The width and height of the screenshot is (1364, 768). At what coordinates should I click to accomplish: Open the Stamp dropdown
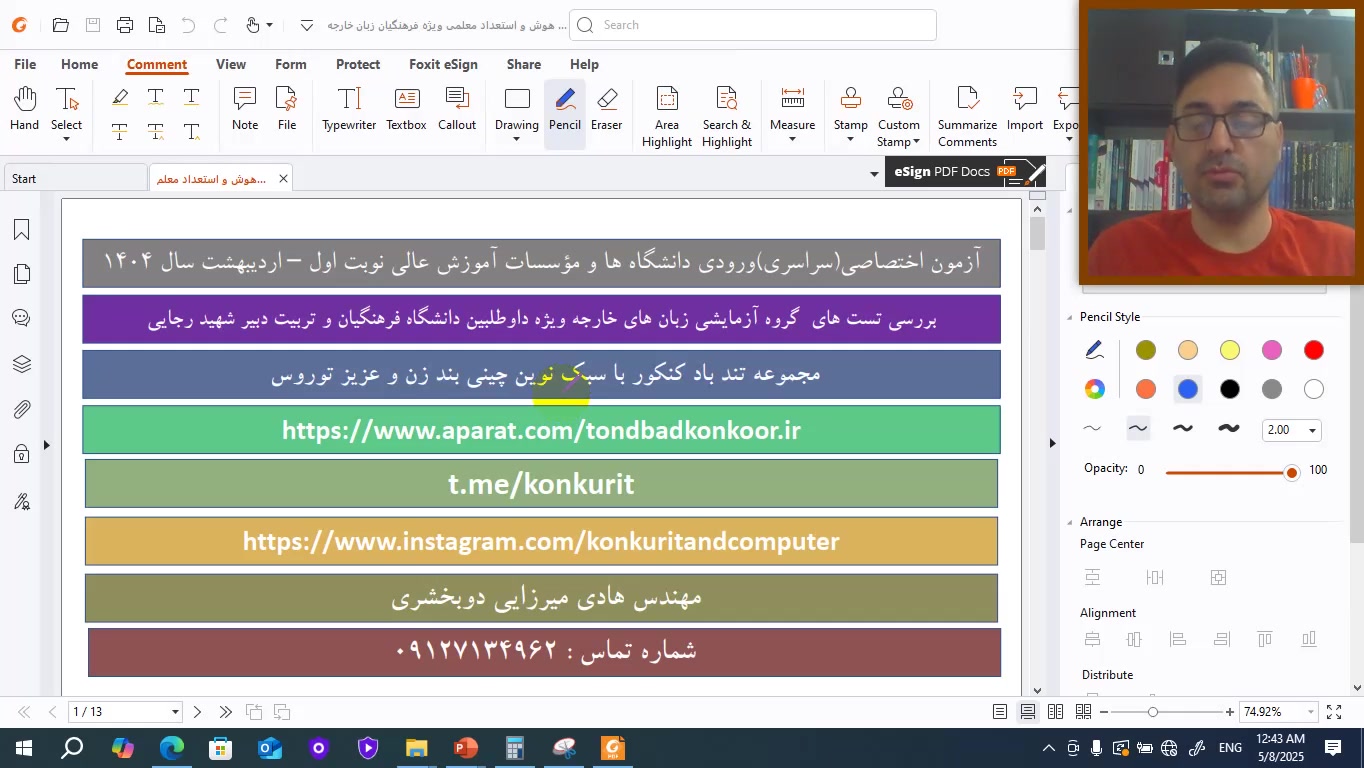[850, 138]
